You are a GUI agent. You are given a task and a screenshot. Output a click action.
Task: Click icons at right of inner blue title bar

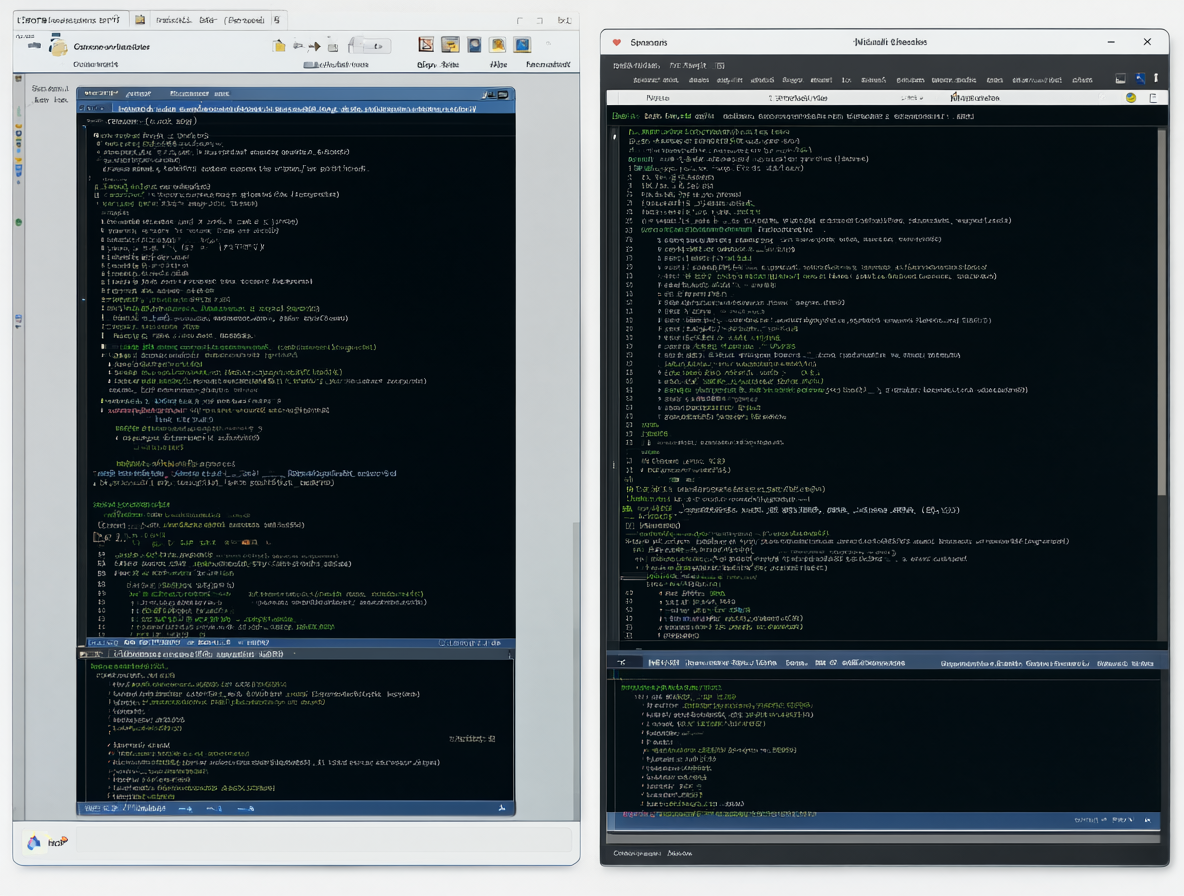click(496, 94)
